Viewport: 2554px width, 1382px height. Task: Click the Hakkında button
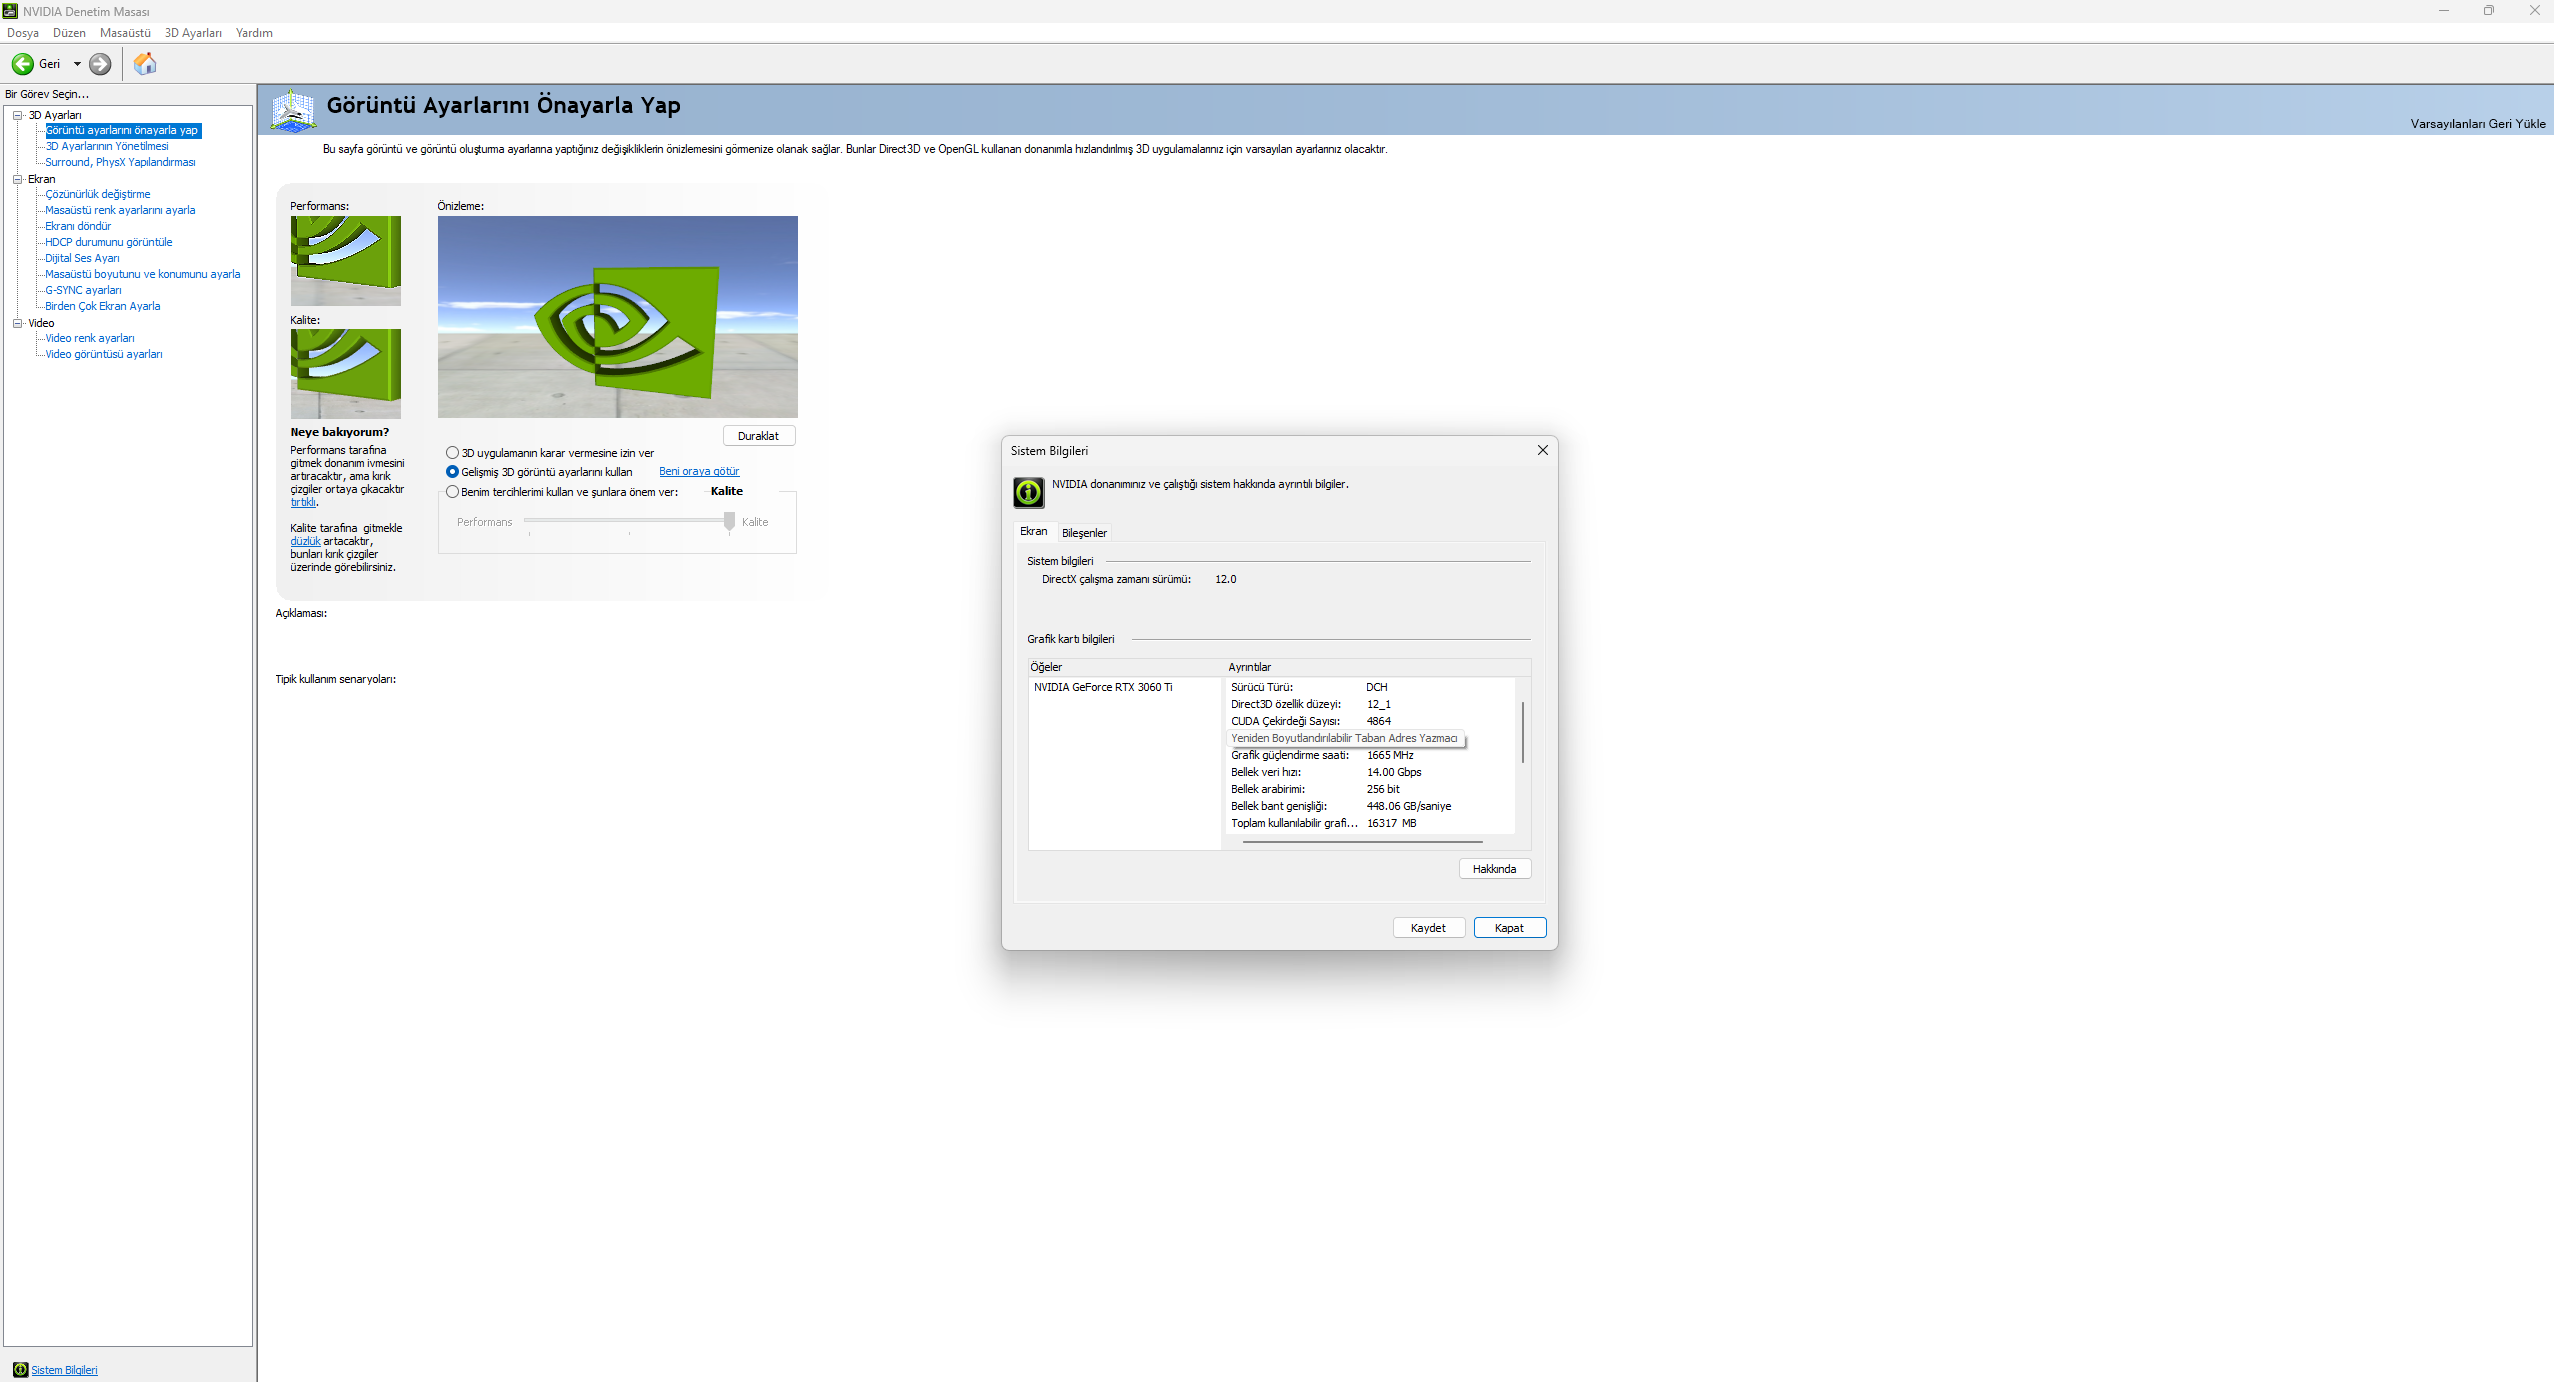tap(1495, 869)
